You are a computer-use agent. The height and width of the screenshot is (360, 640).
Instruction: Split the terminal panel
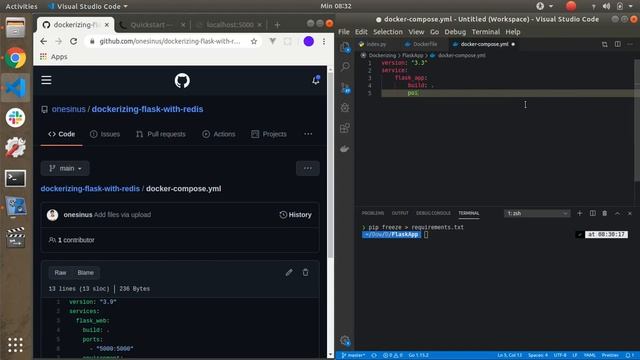593,213
